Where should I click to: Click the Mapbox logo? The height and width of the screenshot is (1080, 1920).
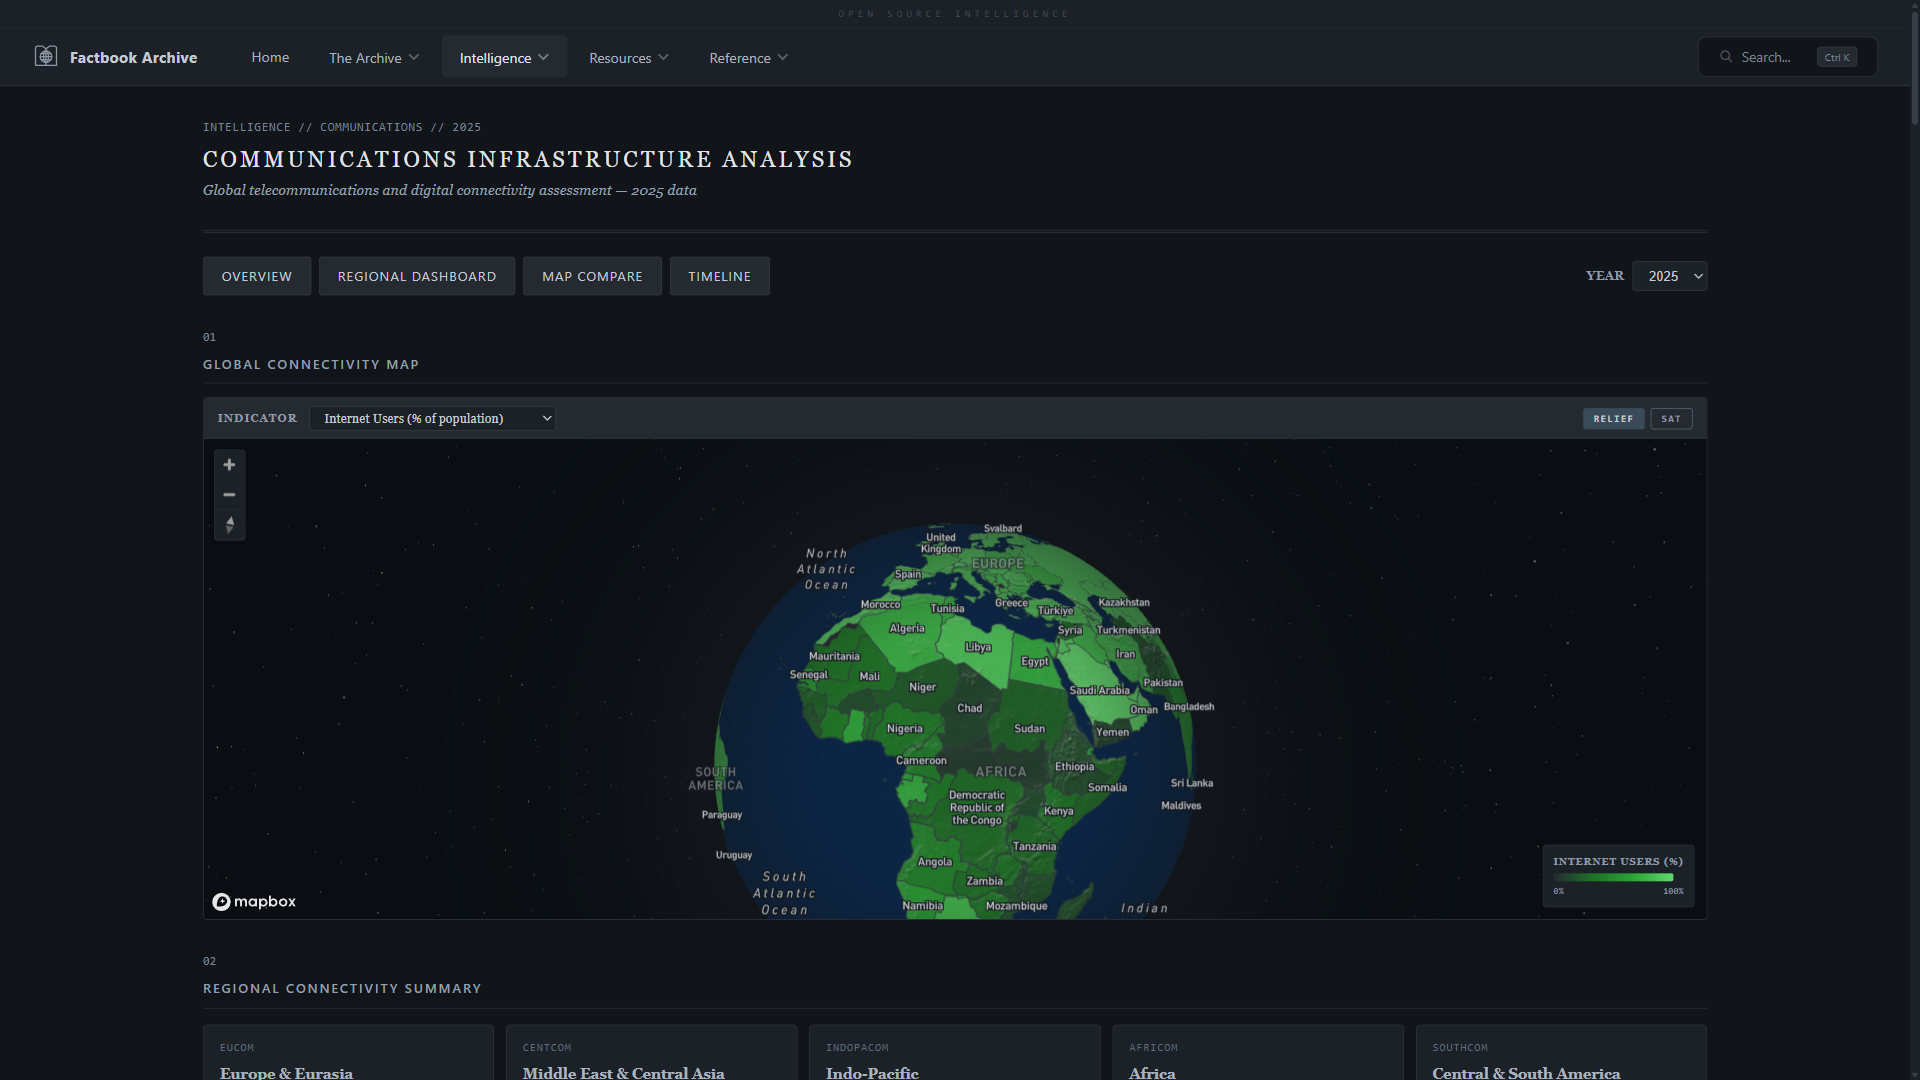(x=254, y=902)
